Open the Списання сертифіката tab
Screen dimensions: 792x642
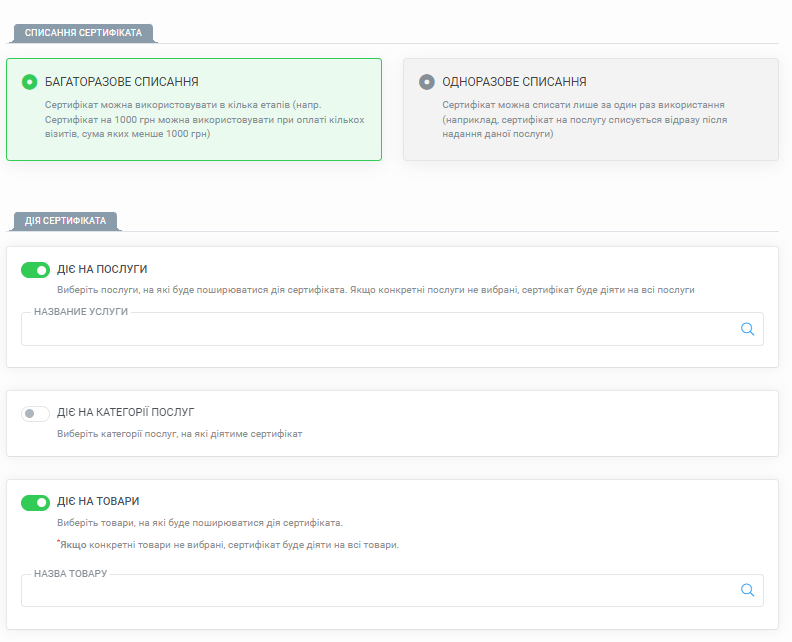point(83,33)
